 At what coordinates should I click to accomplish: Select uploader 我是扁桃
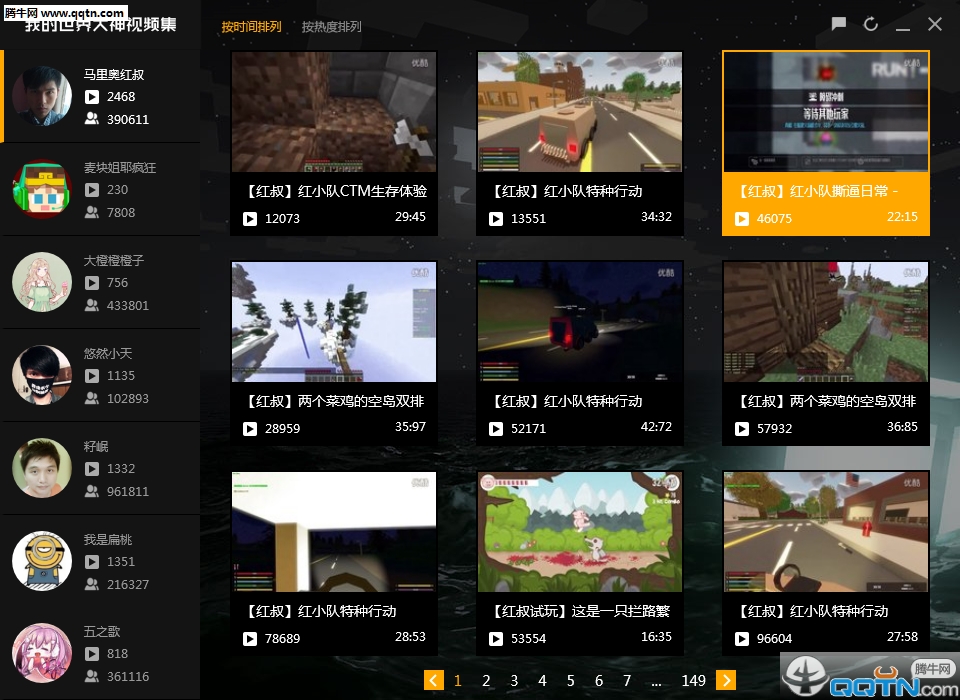pos(100,562)
